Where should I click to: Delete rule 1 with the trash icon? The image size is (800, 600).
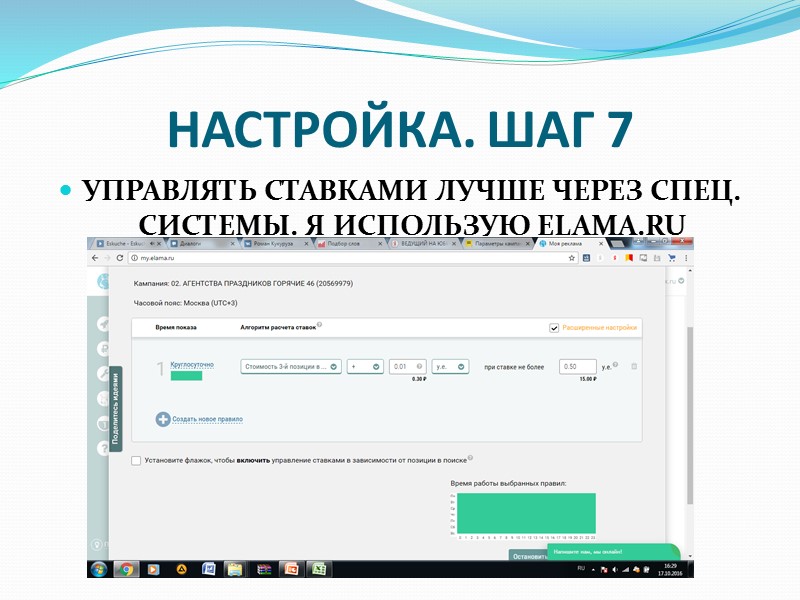point(634,366)
